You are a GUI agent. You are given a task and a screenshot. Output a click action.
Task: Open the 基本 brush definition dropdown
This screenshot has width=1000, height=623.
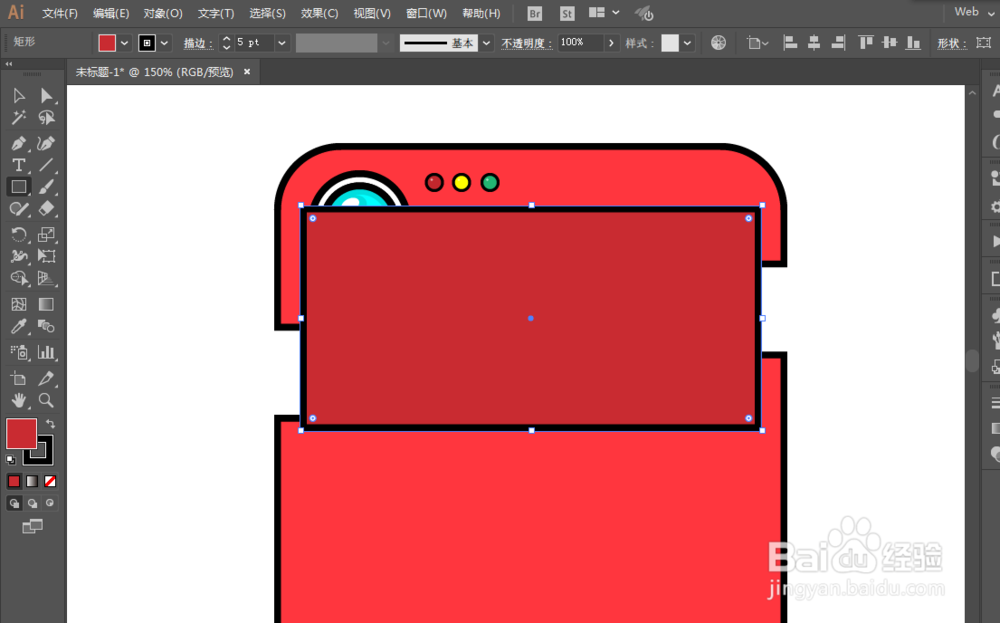click(487, 43)
